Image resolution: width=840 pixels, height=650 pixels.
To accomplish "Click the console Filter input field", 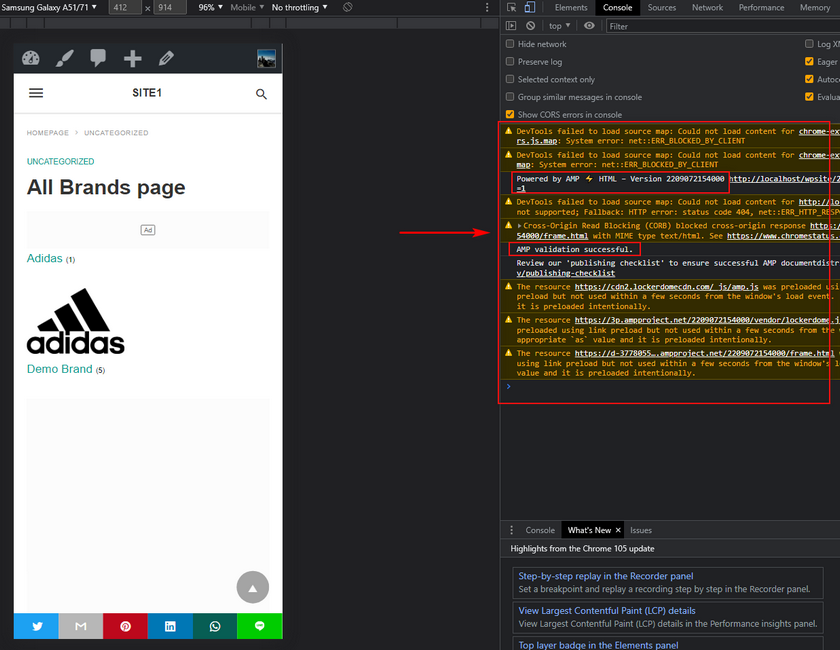I will (x=723, y=26).
